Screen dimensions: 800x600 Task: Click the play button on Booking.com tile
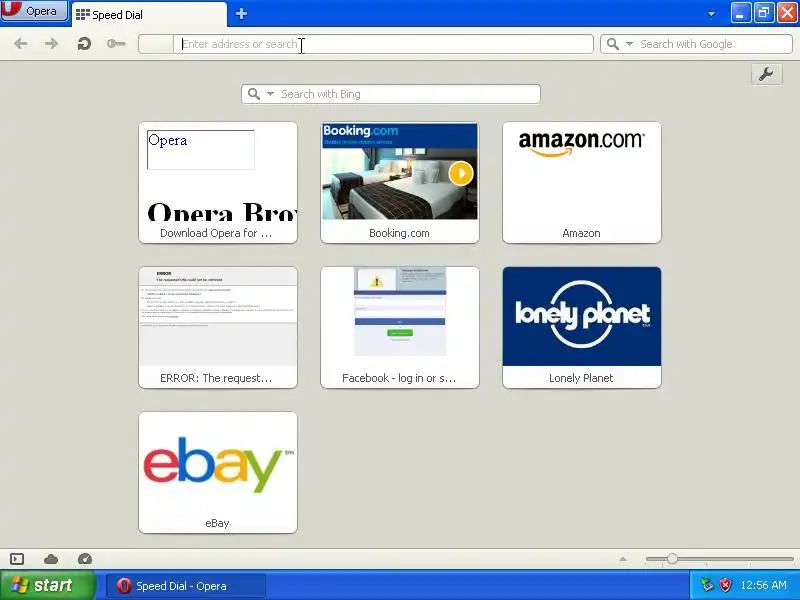(x=461, y=173)
